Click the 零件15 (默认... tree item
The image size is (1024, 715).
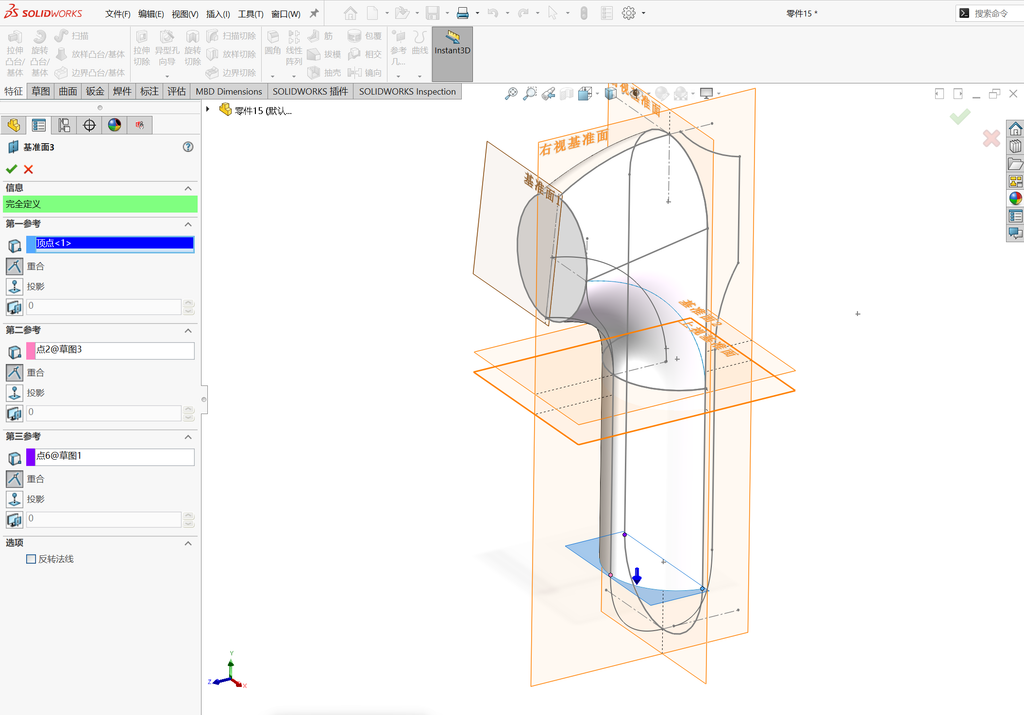(257, 110)
